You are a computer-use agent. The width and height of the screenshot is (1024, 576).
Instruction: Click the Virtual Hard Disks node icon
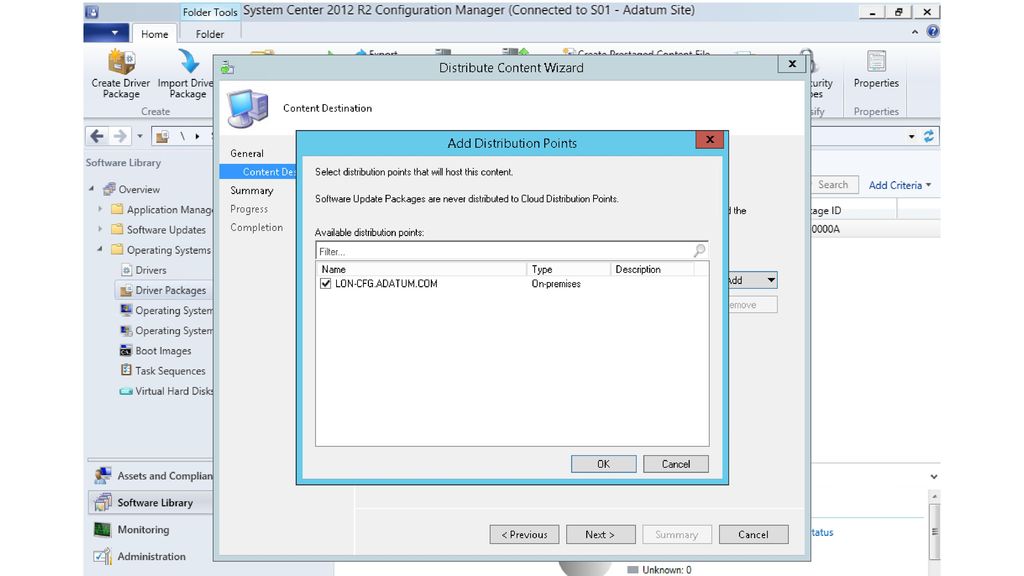(x=126, y=391)
